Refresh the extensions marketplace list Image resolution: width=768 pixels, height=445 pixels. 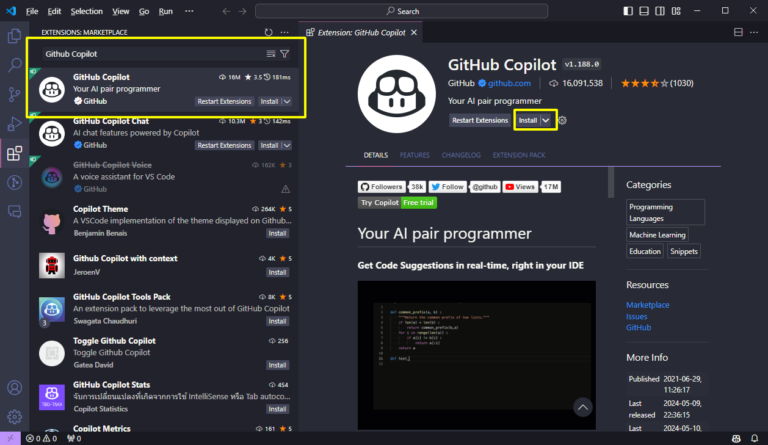pos(268,32)
